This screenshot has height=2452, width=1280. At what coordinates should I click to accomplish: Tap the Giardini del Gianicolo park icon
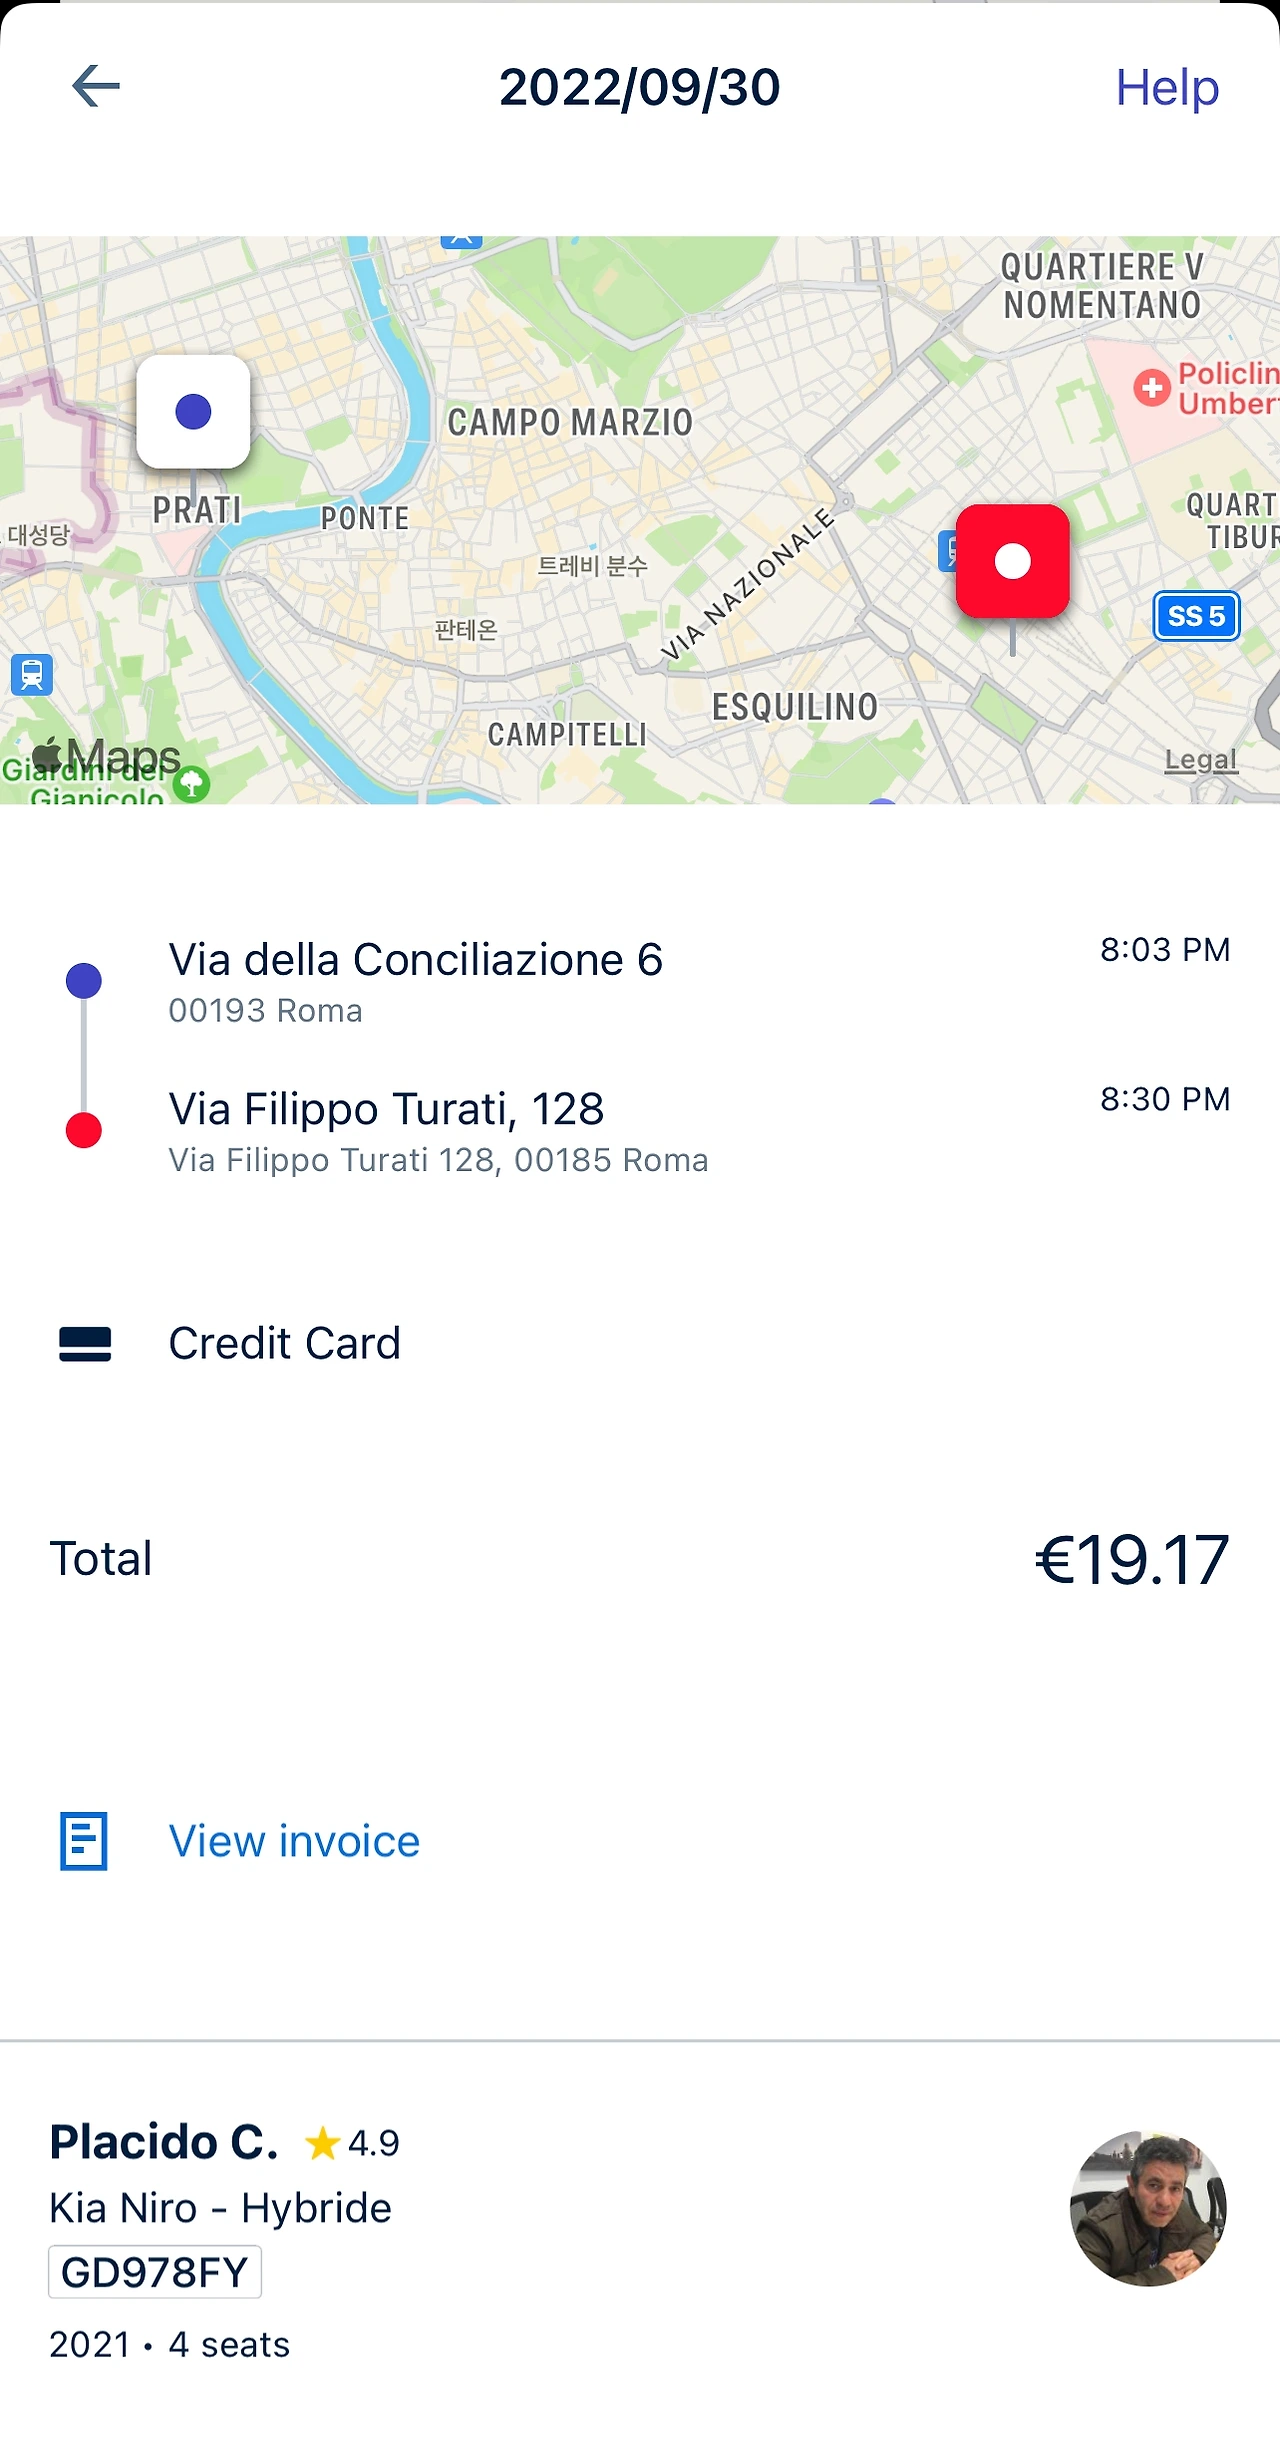click(x=191, y=785)
